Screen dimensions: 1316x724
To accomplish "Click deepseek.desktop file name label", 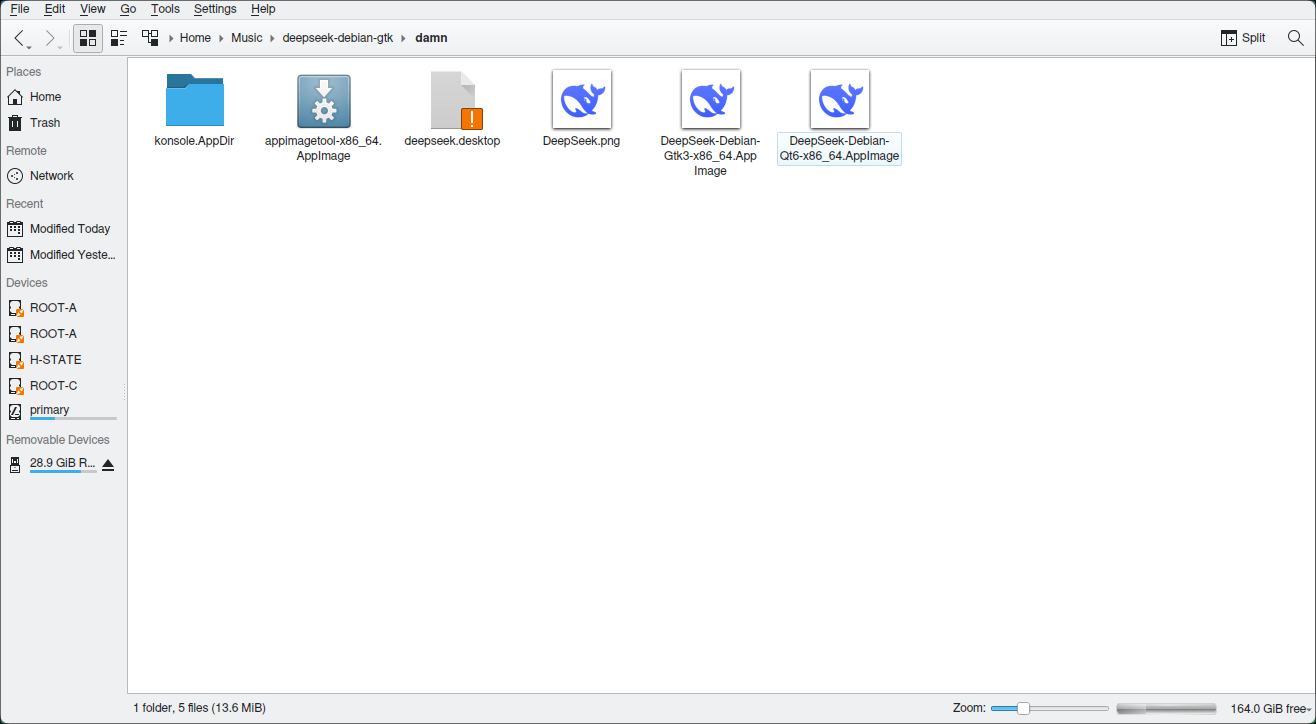I will [452, 141].
